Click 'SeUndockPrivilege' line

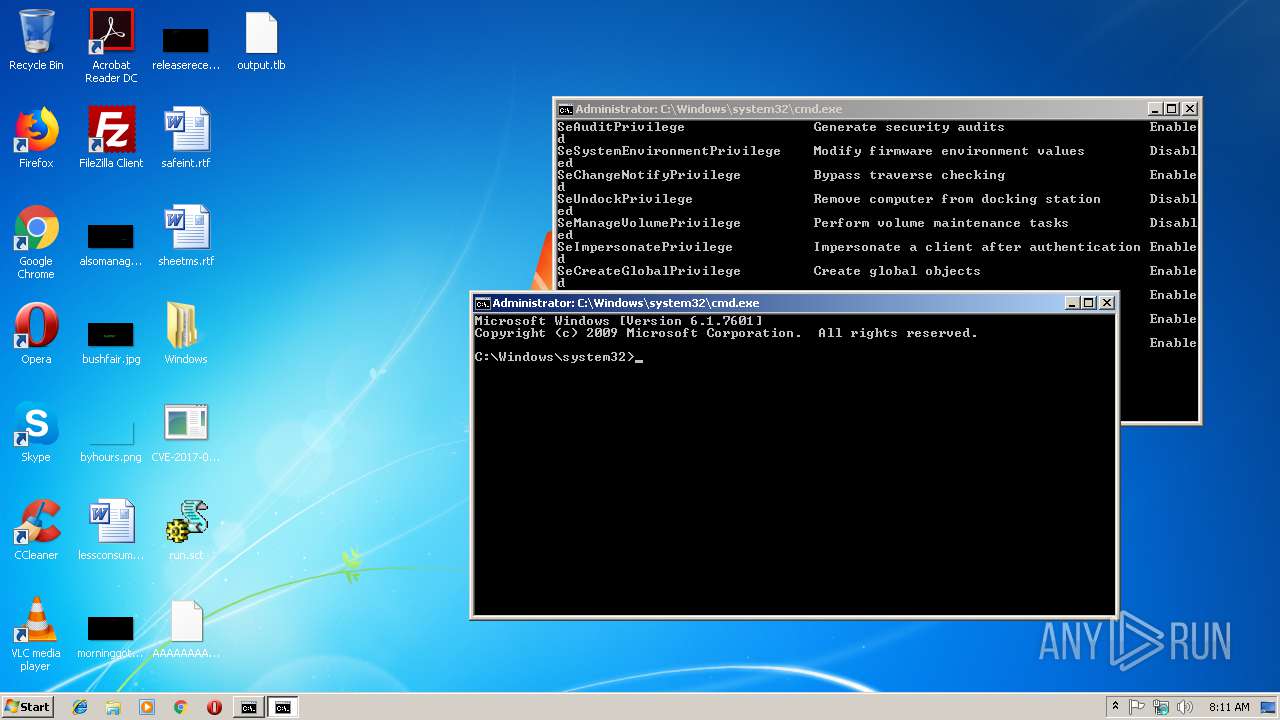[x=625, y=199]
